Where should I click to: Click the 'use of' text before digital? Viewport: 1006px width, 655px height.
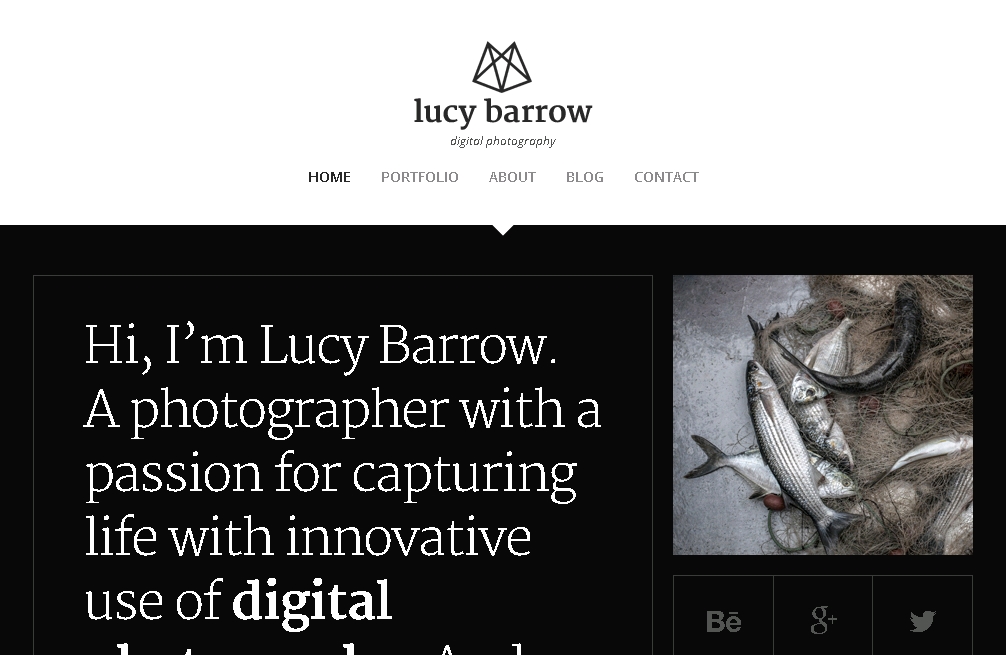153,602
